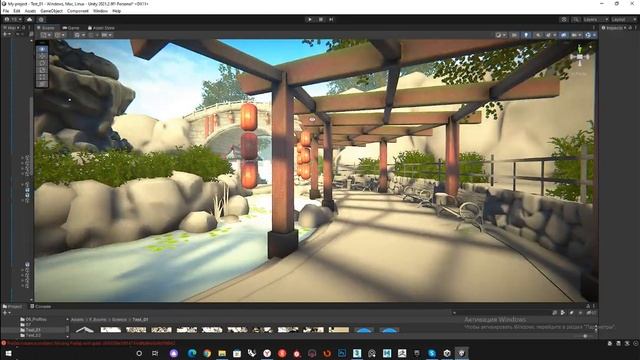
Task: Select the Move tool in scene overlay
Action: (x=42, y=56)
